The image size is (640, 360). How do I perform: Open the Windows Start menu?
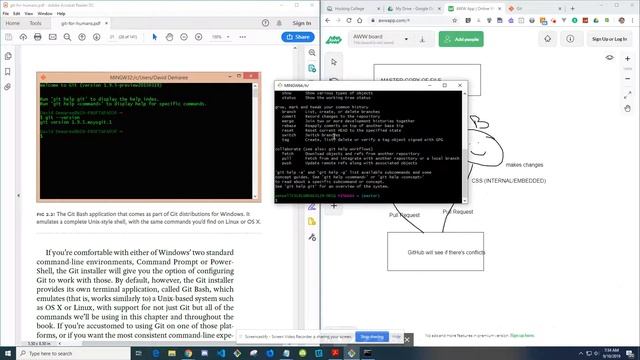click(x=8, y=353)
